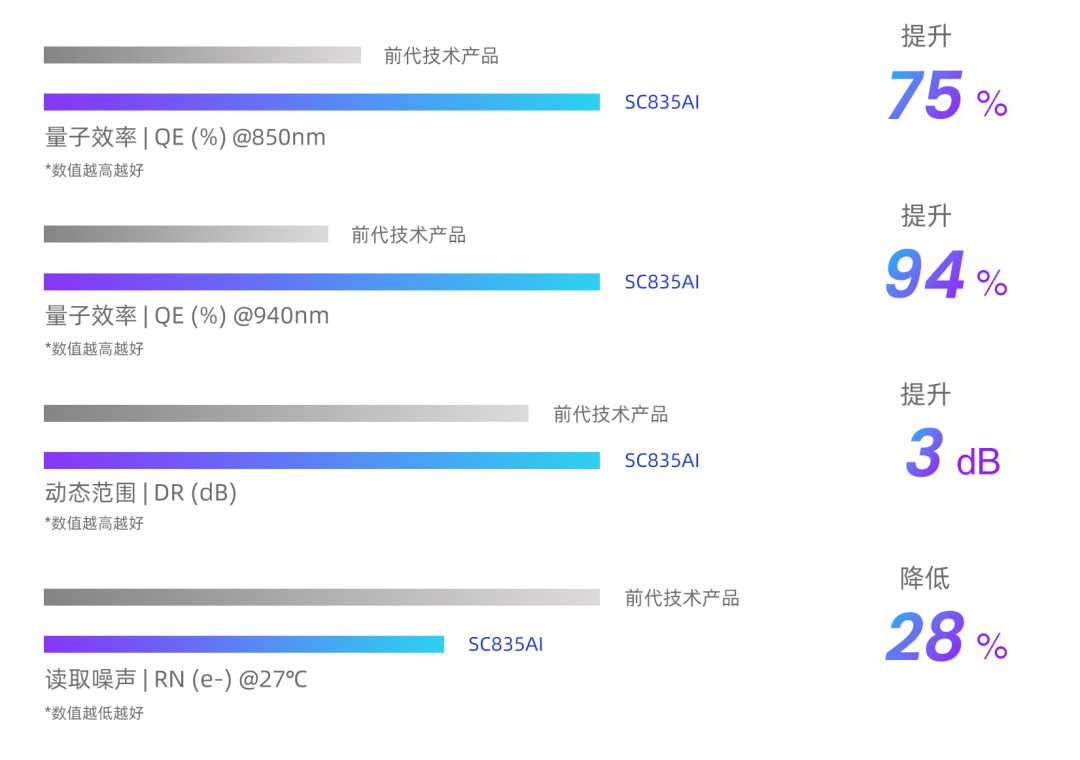Click the SC835AI label beside the read noise bar
The width and height of the screenshot is (1080, 760).
pyautogui.click(x=505, y=645)
